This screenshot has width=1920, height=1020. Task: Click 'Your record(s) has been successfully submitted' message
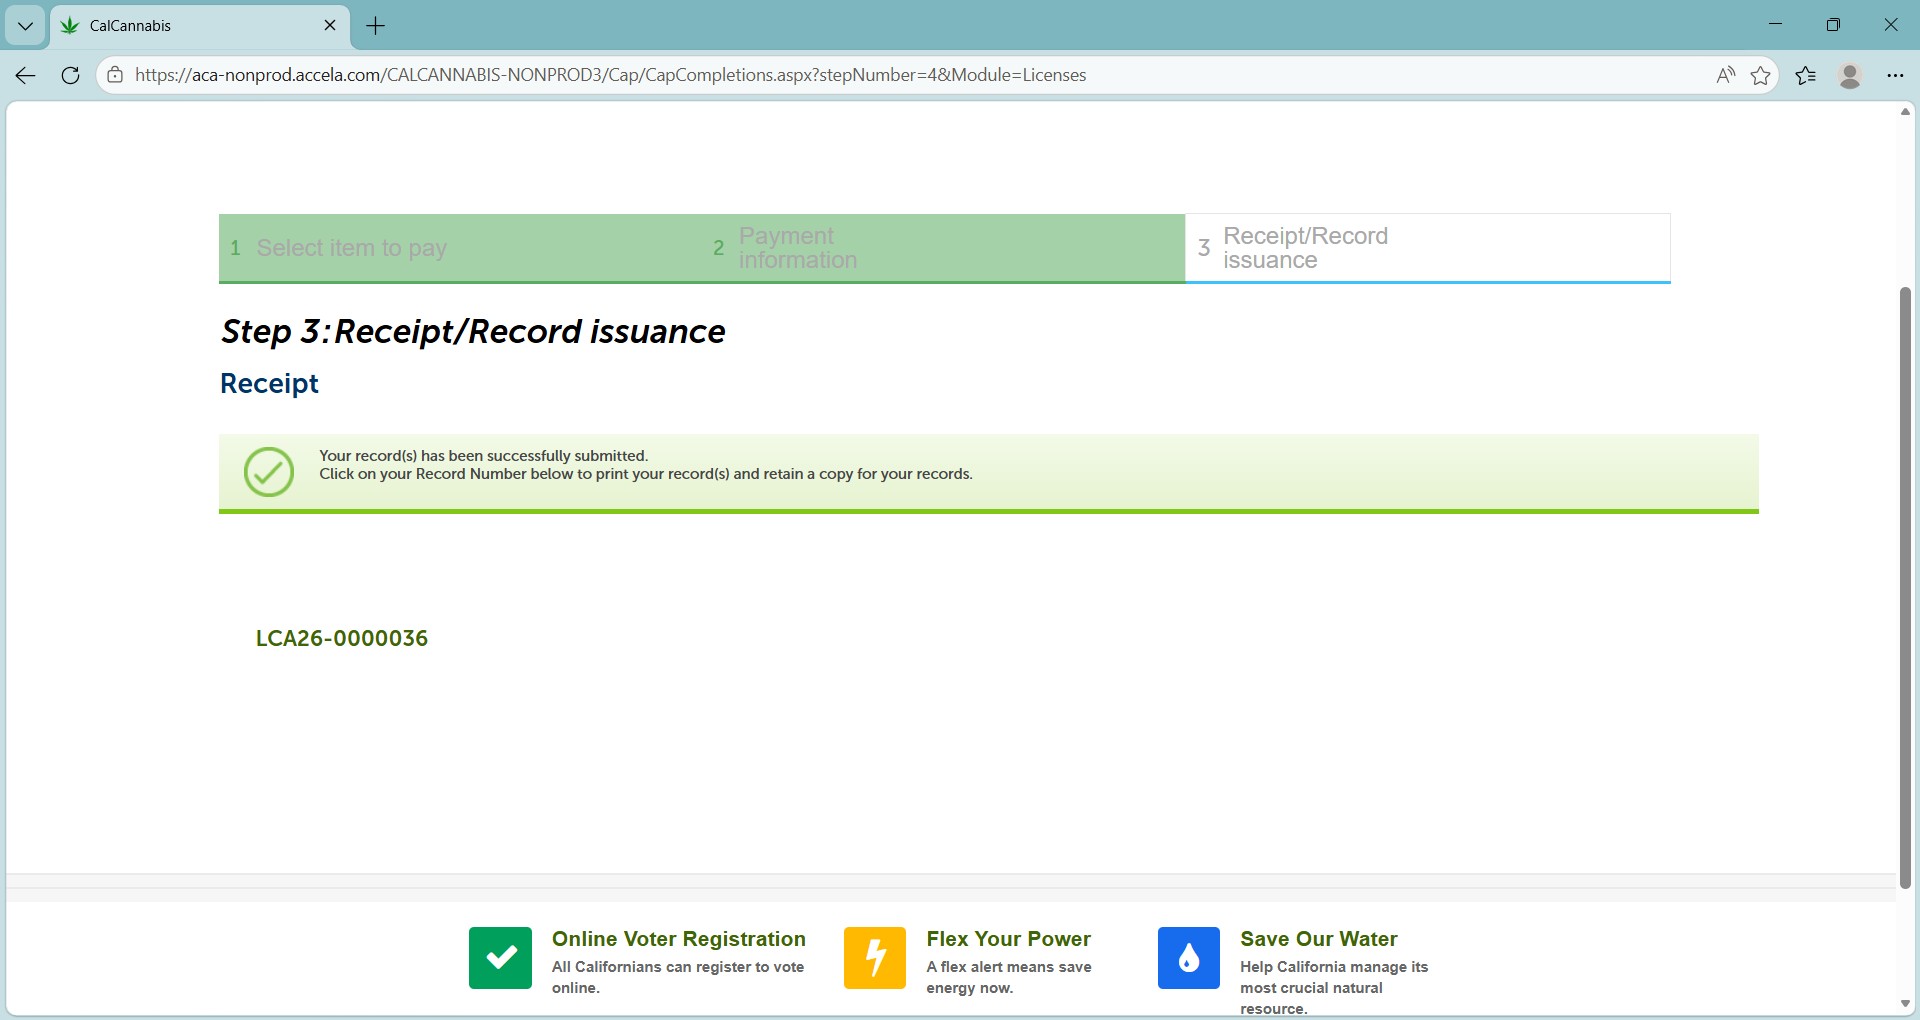pos(484,456)
